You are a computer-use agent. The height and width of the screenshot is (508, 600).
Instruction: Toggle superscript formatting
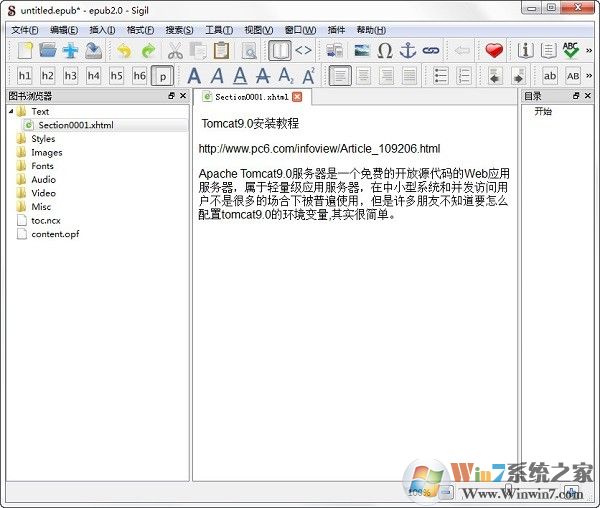308,76
